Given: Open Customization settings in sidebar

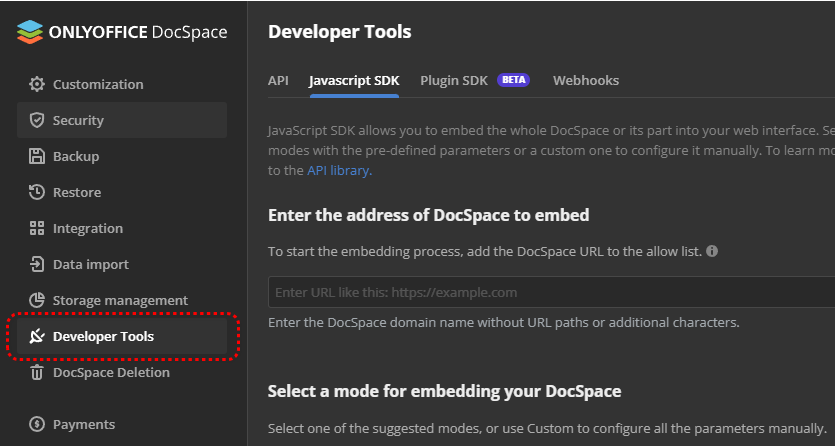Looking at the screenshot, I should 122,84.
